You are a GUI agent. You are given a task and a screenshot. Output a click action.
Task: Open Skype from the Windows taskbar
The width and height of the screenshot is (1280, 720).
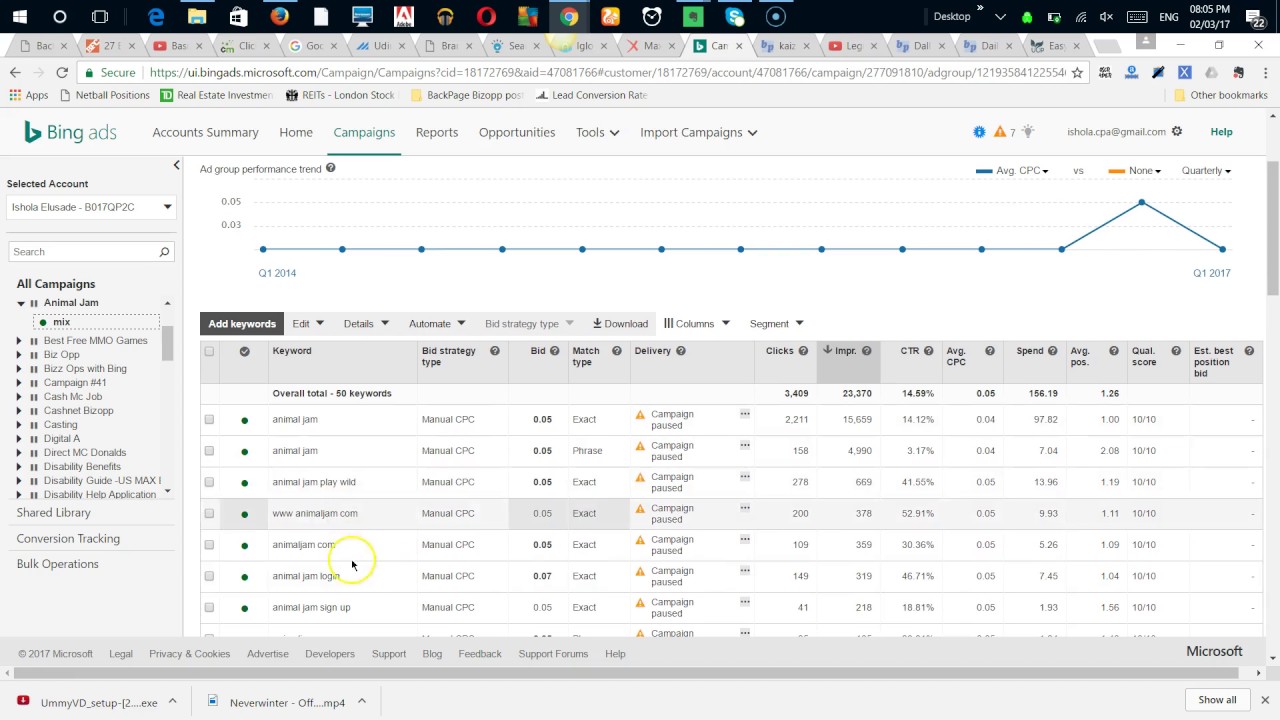pos(735,17)
